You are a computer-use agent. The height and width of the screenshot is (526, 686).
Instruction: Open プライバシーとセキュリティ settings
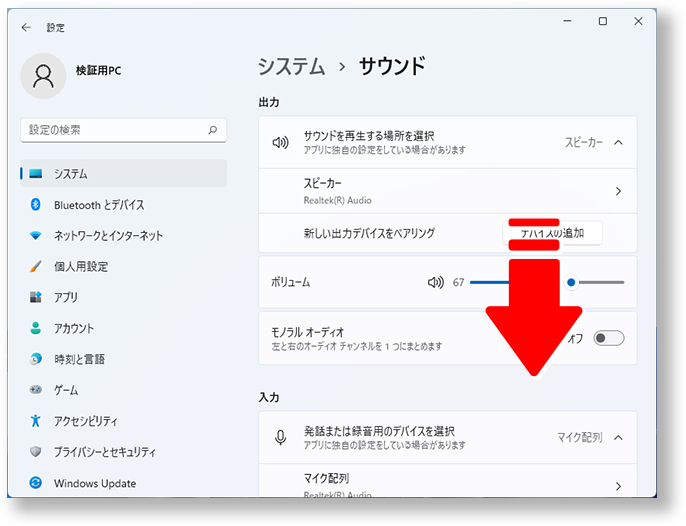124,452
